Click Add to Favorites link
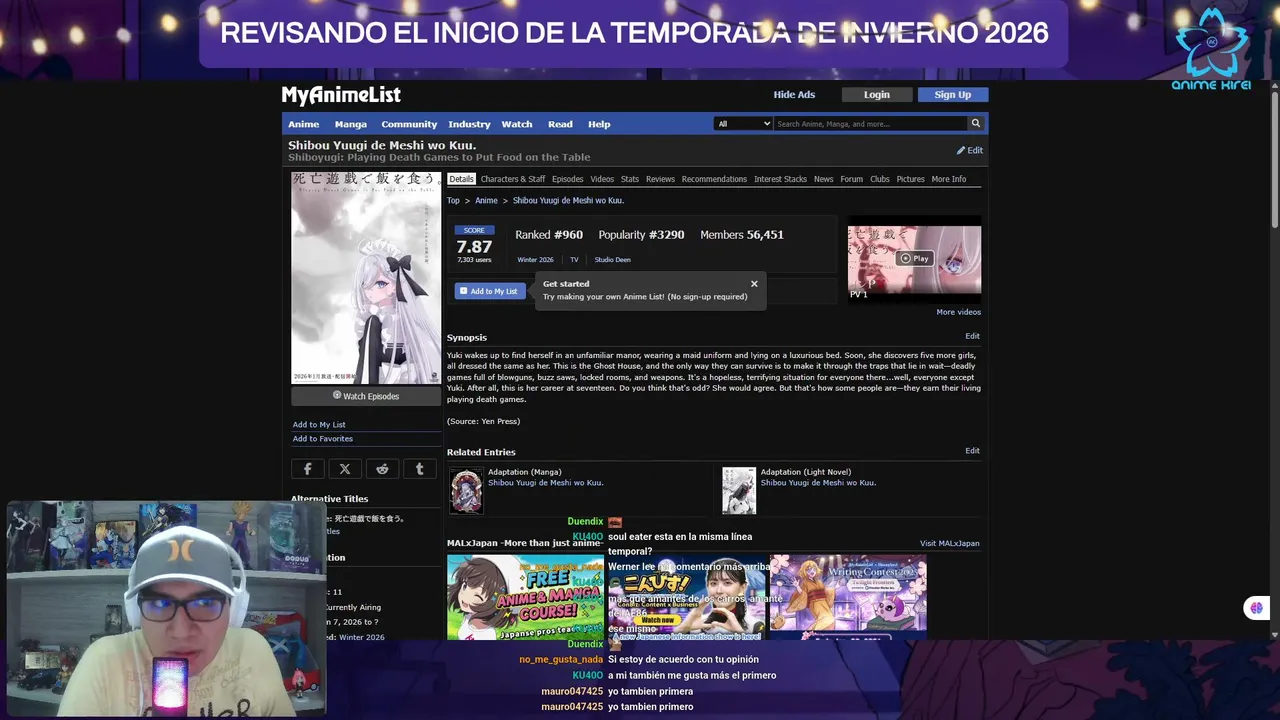 click(322, 438)
